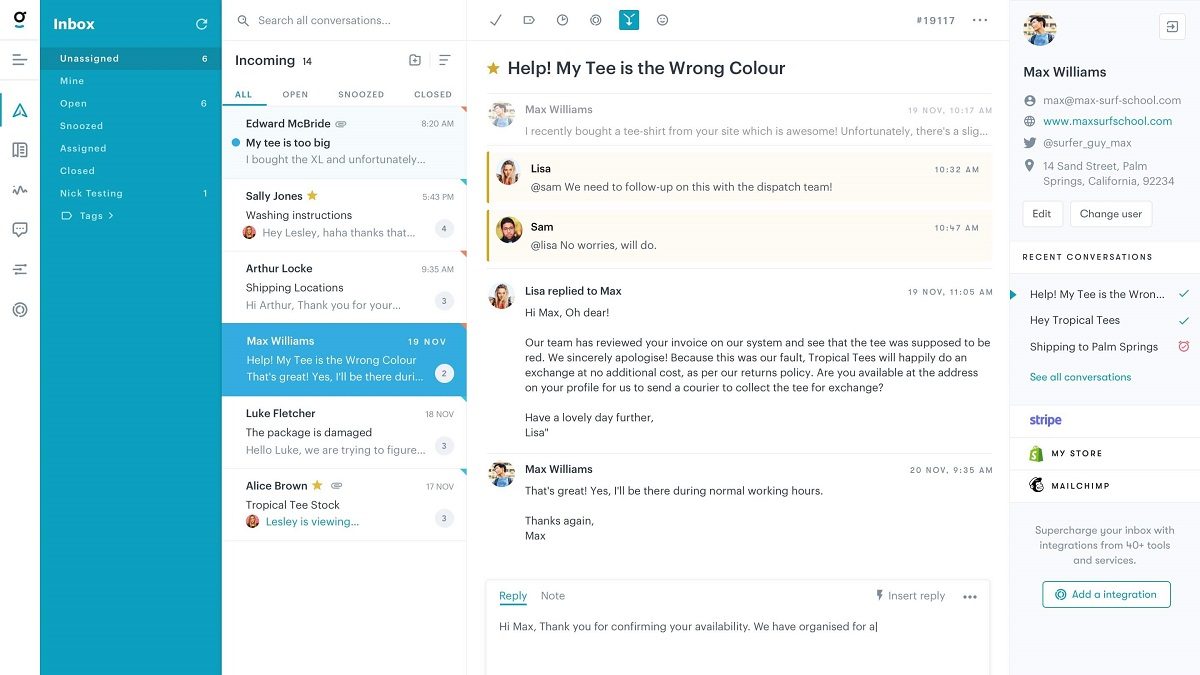This screenshot has width=1200, height=675.
Task: Open the three-dot menu next to #19117
Action: [979, 19]
